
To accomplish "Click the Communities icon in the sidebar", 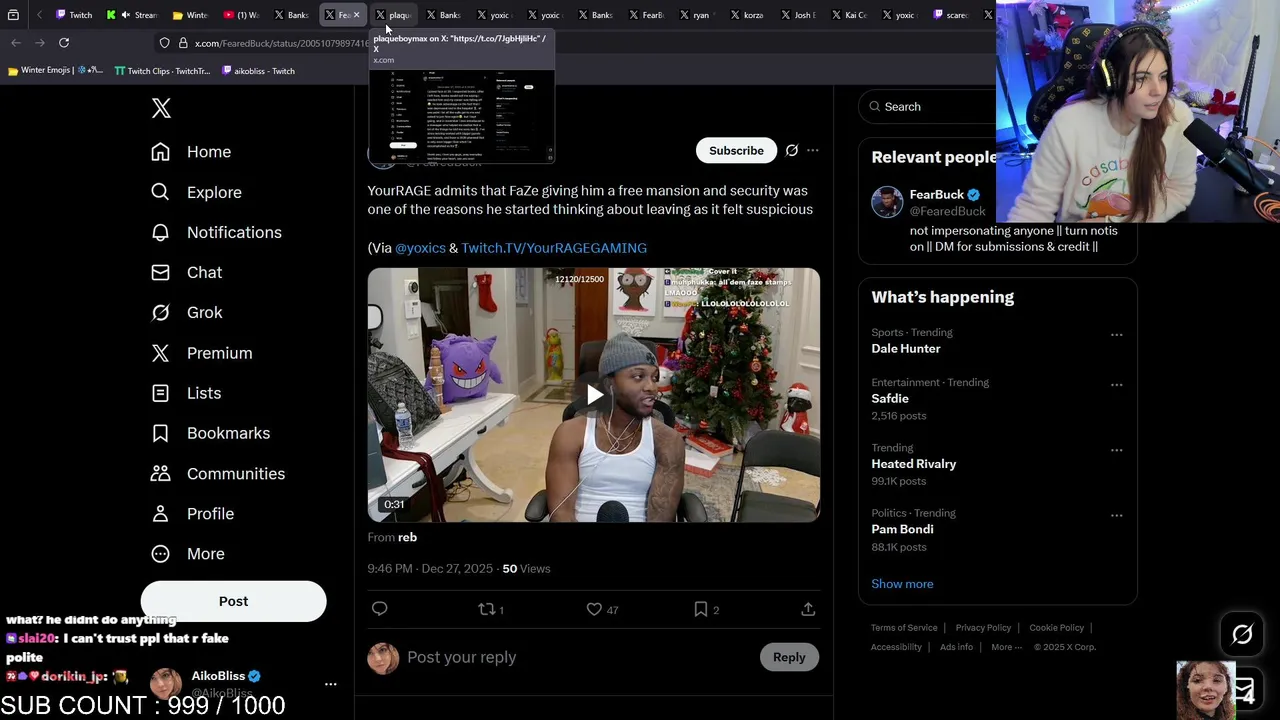I will pyautogui.click(x=160, y=473).
